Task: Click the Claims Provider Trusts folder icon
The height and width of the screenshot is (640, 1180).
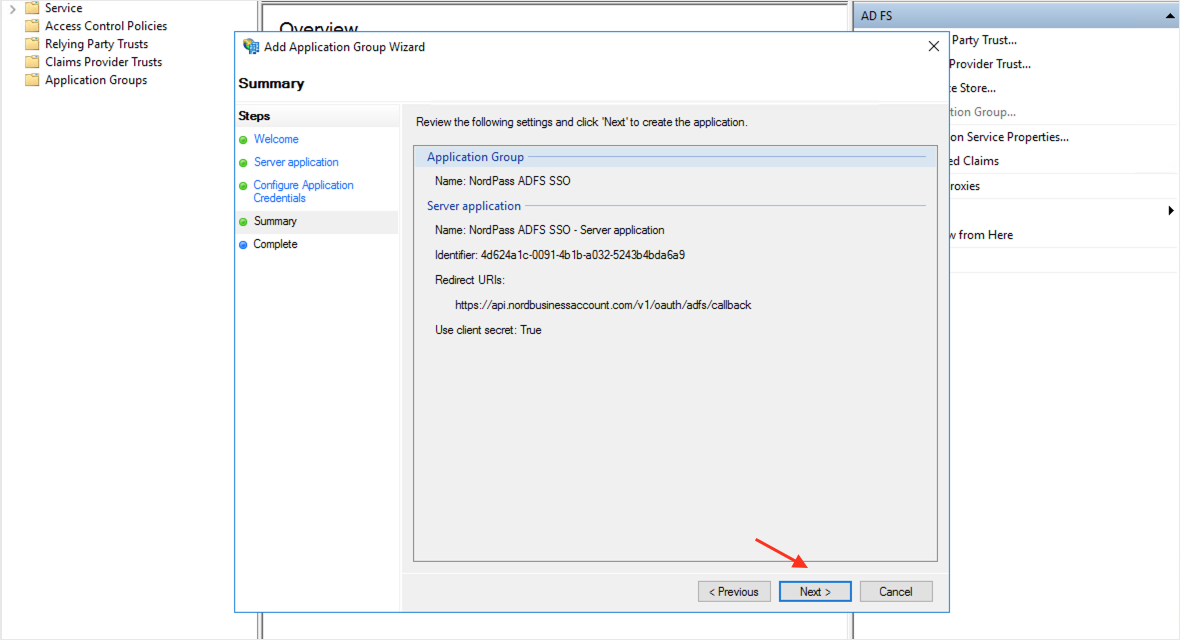Action: (32, 62)
